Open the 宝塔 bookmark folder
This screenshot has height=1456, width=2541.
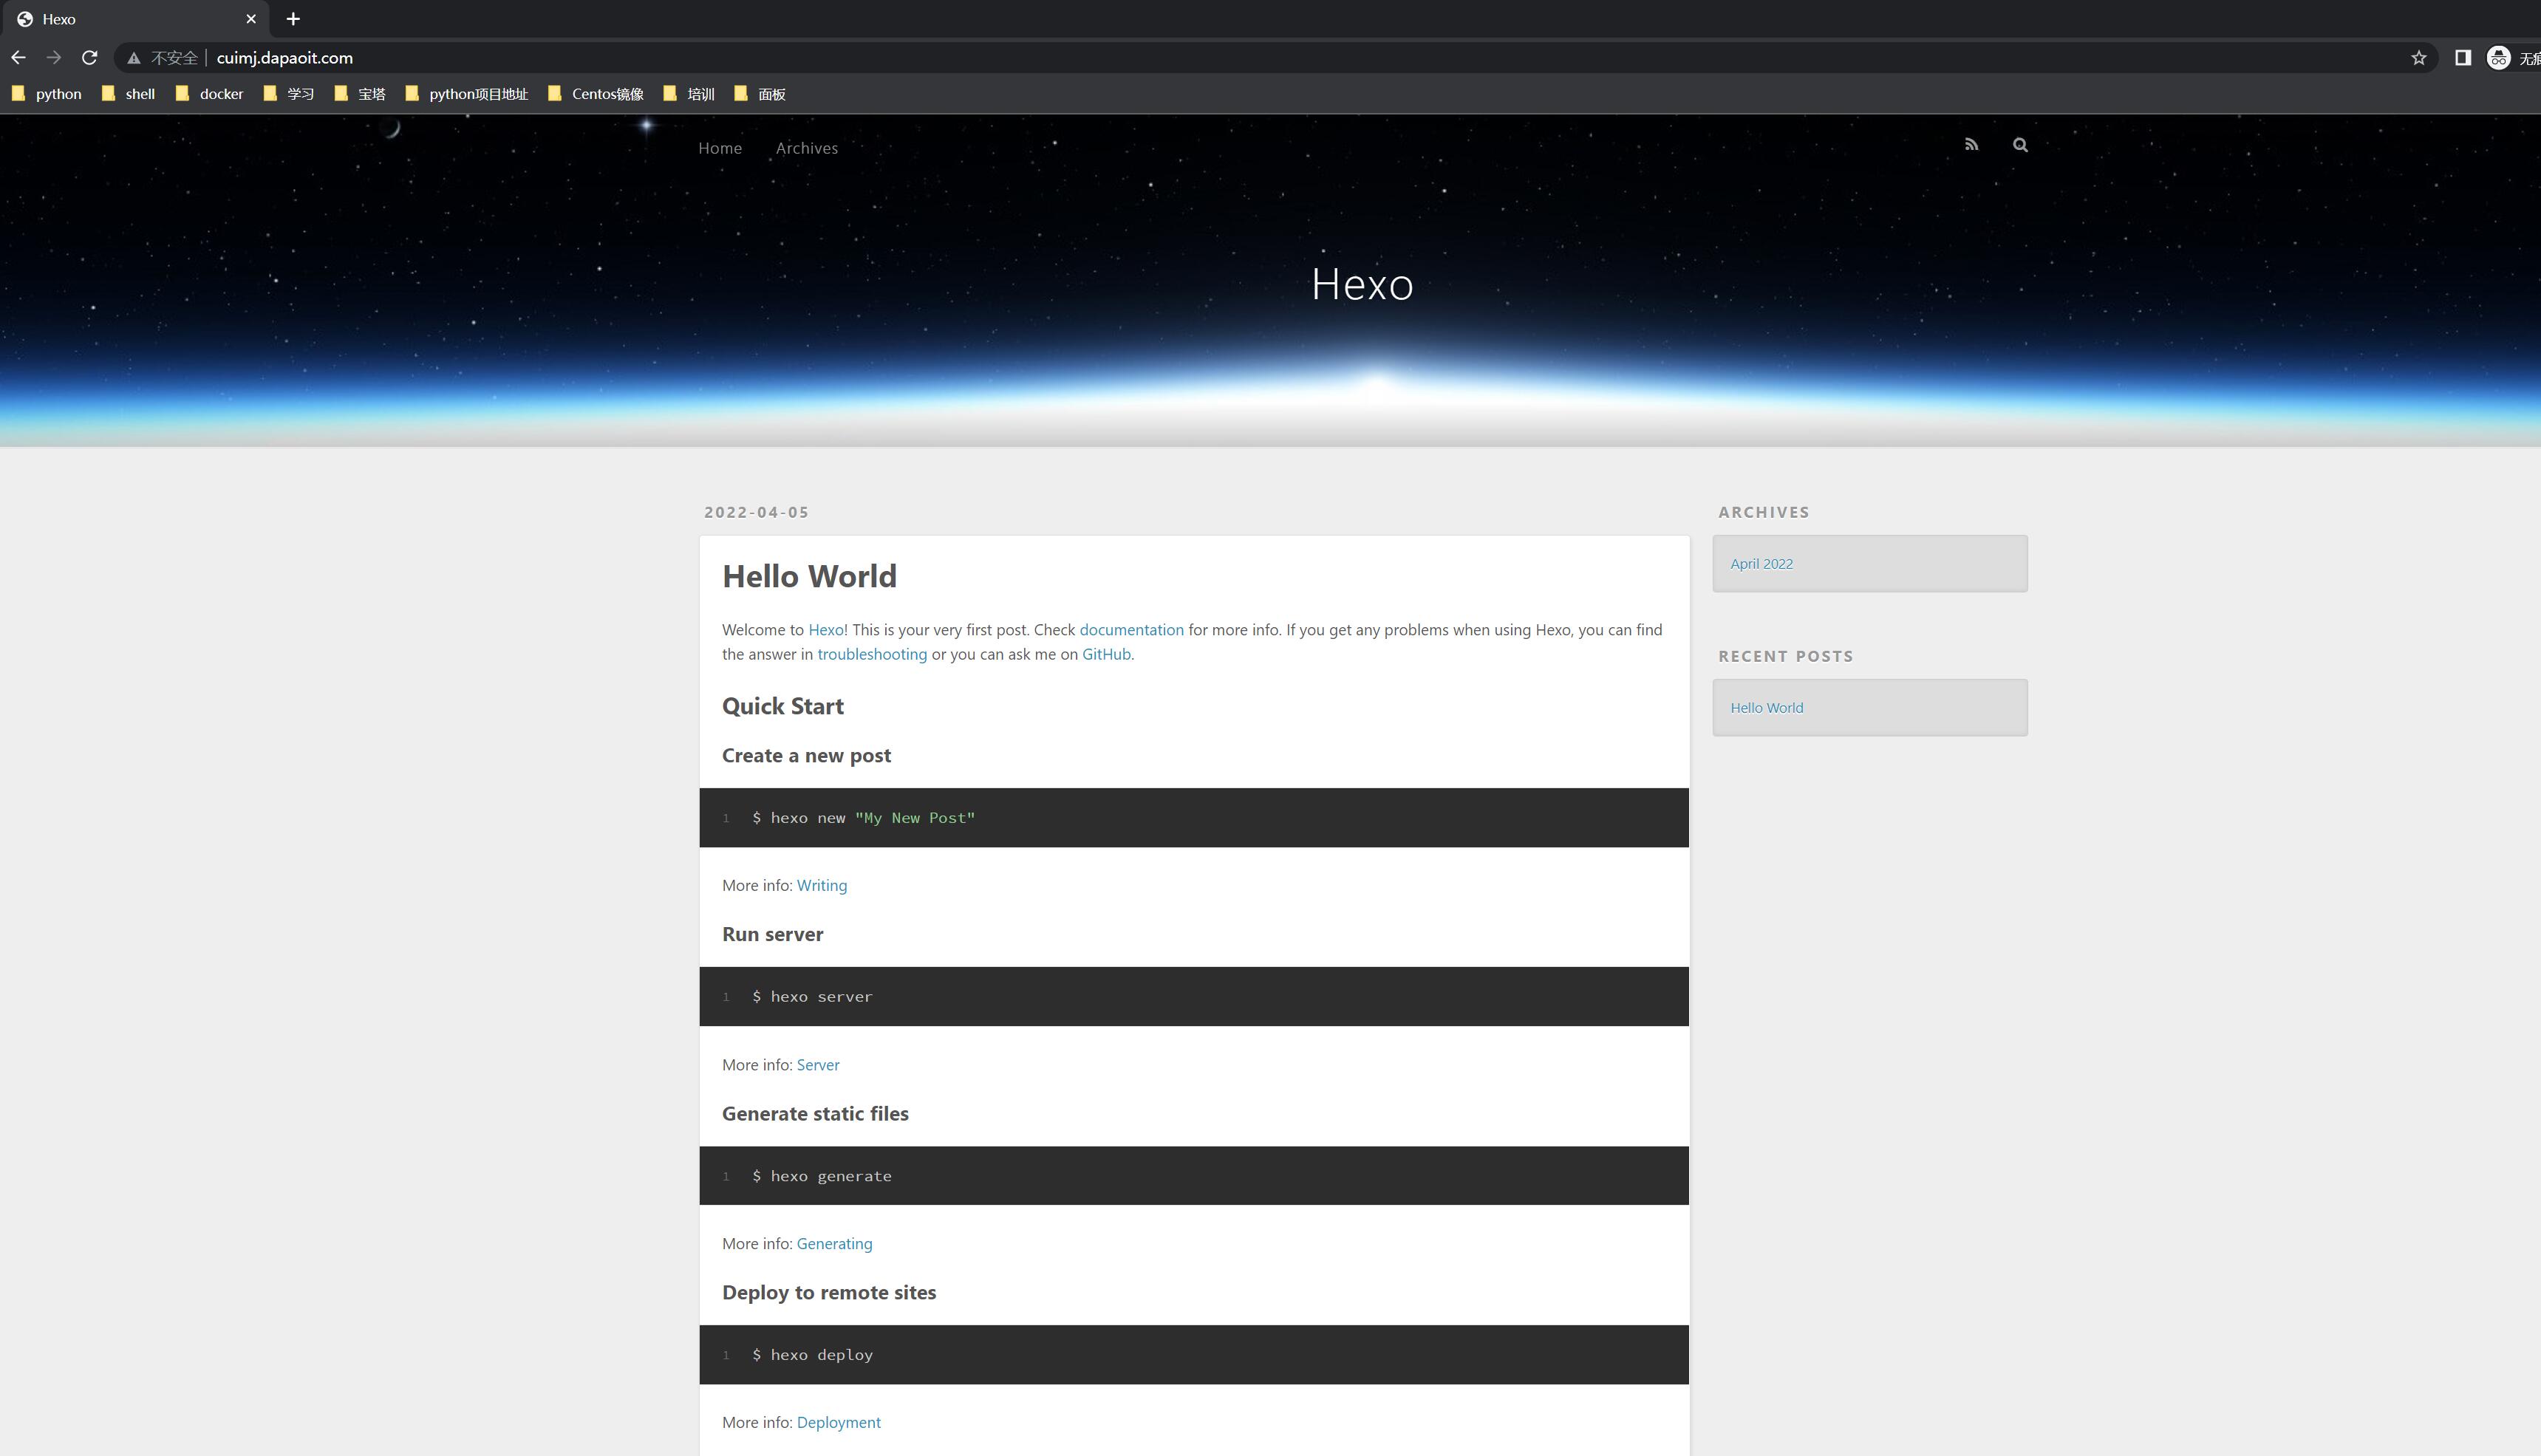[x=360, y=94]
